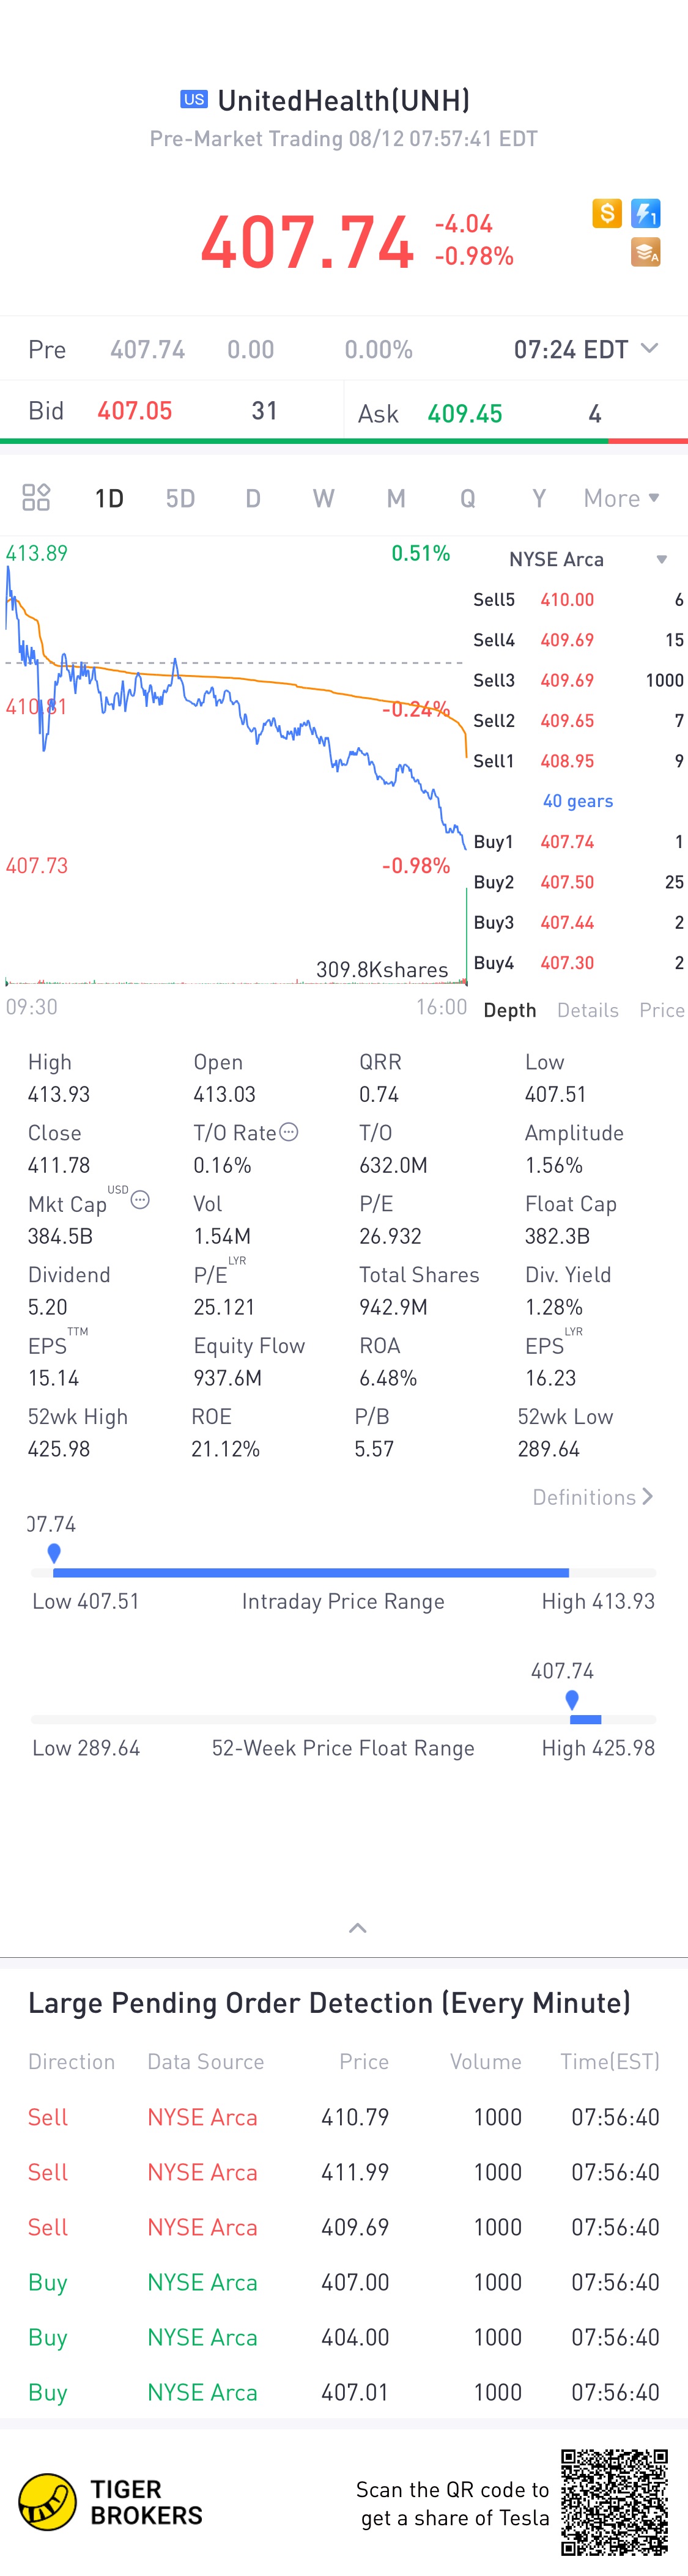
Task: Expand the 07:24 EDT pre-market dropdown
Action: [x=649, y=348]
